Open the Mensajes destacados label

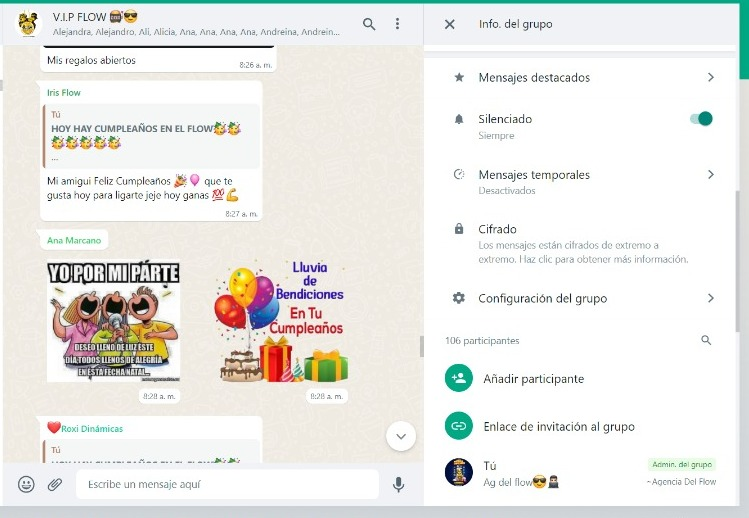click(534, 77)
